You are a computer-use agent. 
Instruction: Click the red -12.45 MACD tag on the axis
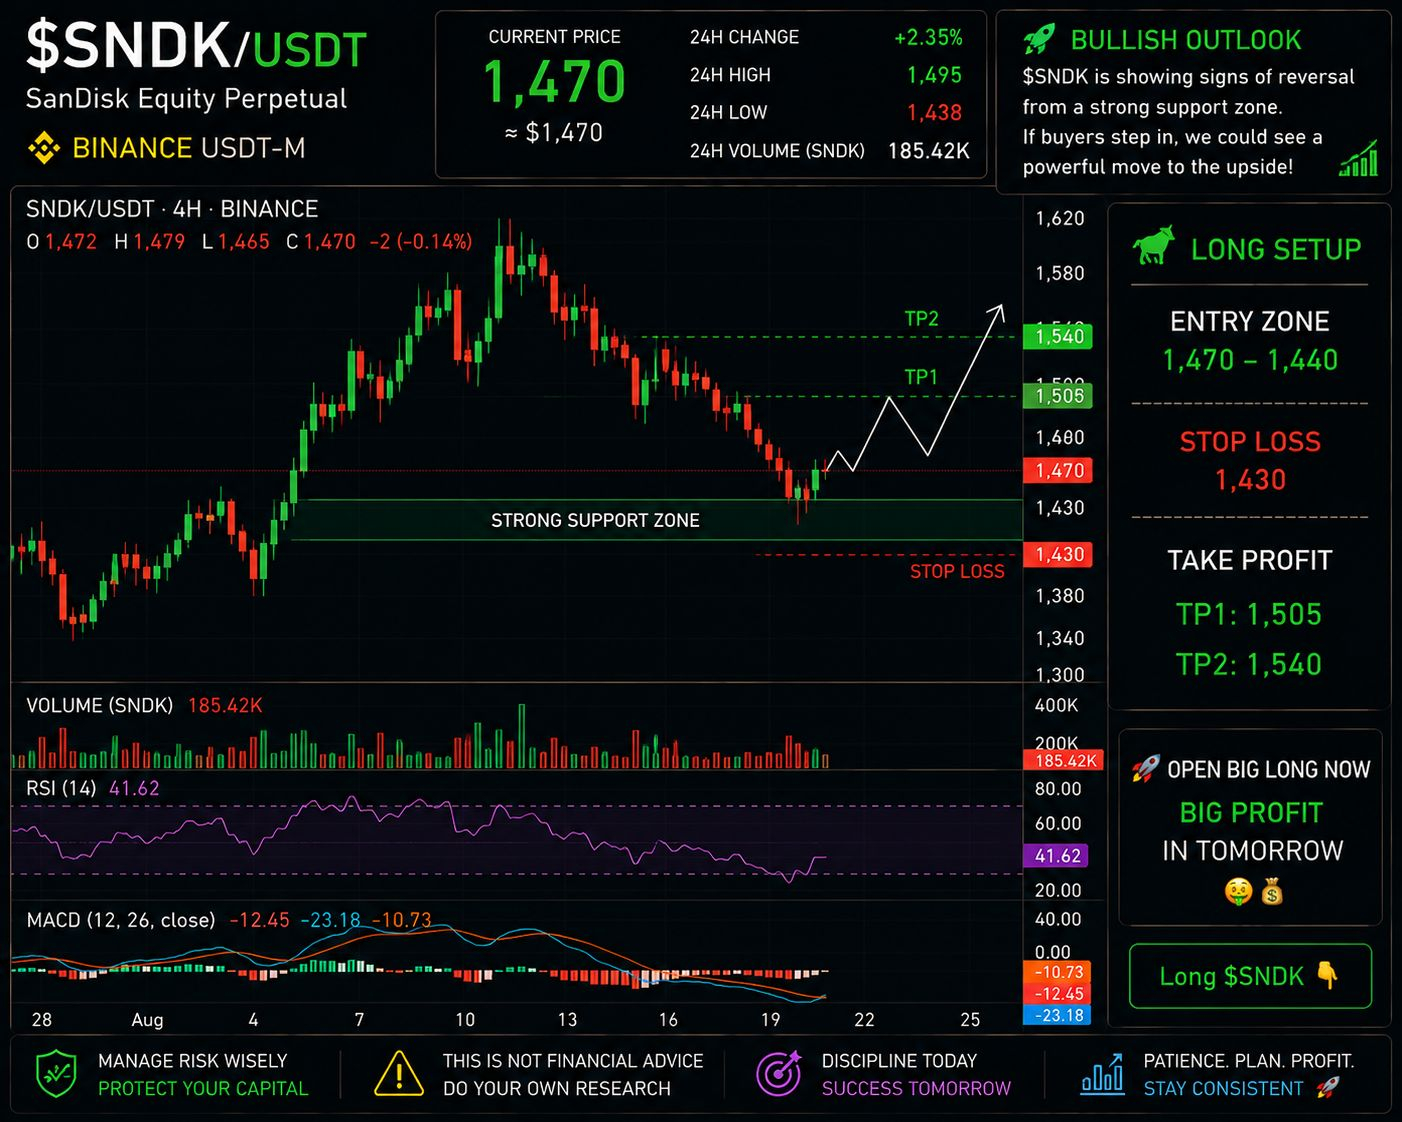tap(1058, 994)
